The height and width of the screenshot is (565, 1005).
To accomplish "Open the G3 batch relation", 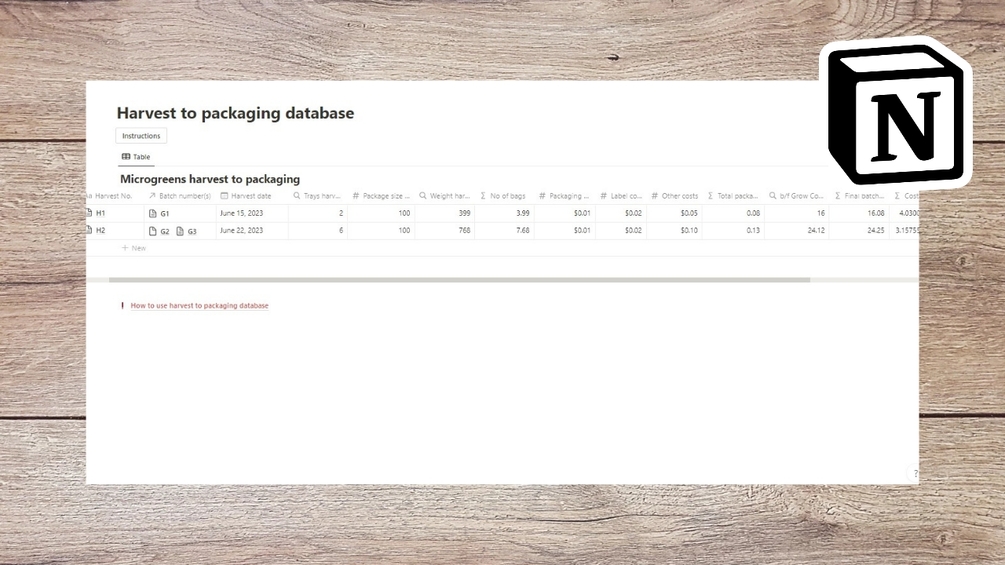I will (187, 231).
